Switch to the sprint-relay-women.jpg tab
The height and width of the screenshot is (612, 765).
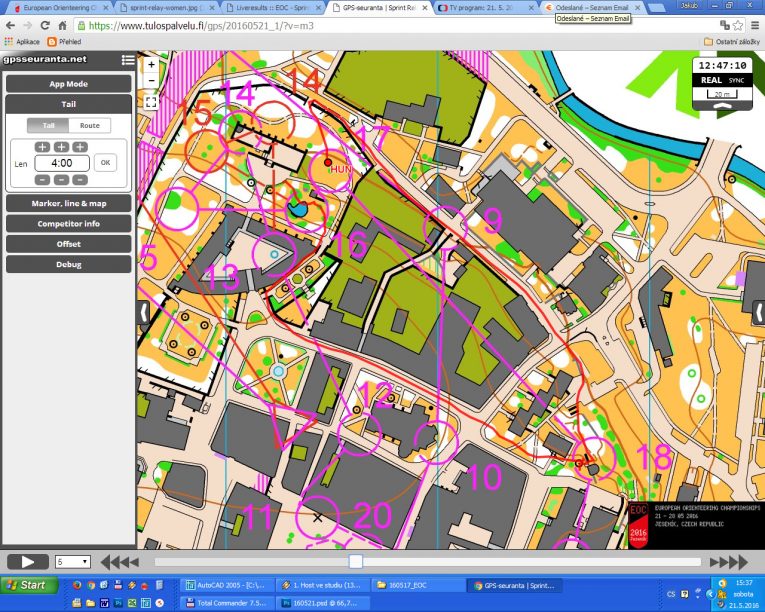[167, 8]
